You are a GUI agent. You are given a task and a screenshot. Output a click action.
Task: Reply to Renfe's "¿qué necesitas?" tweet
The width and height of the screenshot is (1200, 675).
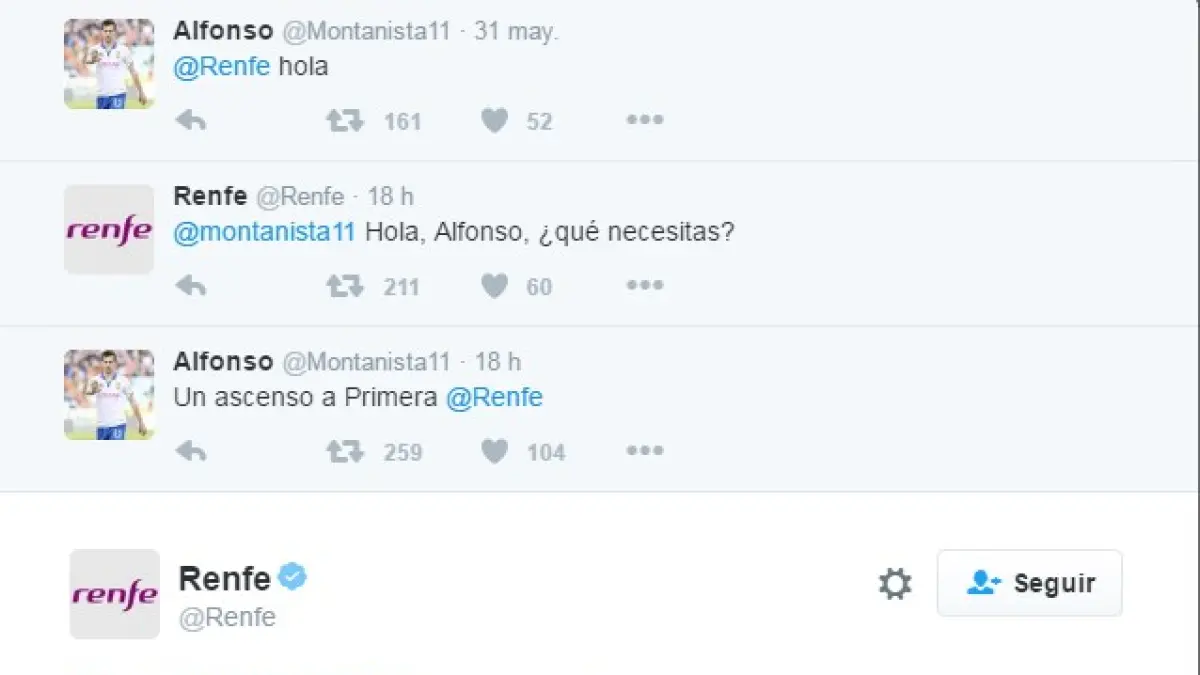tap(190, 287)
